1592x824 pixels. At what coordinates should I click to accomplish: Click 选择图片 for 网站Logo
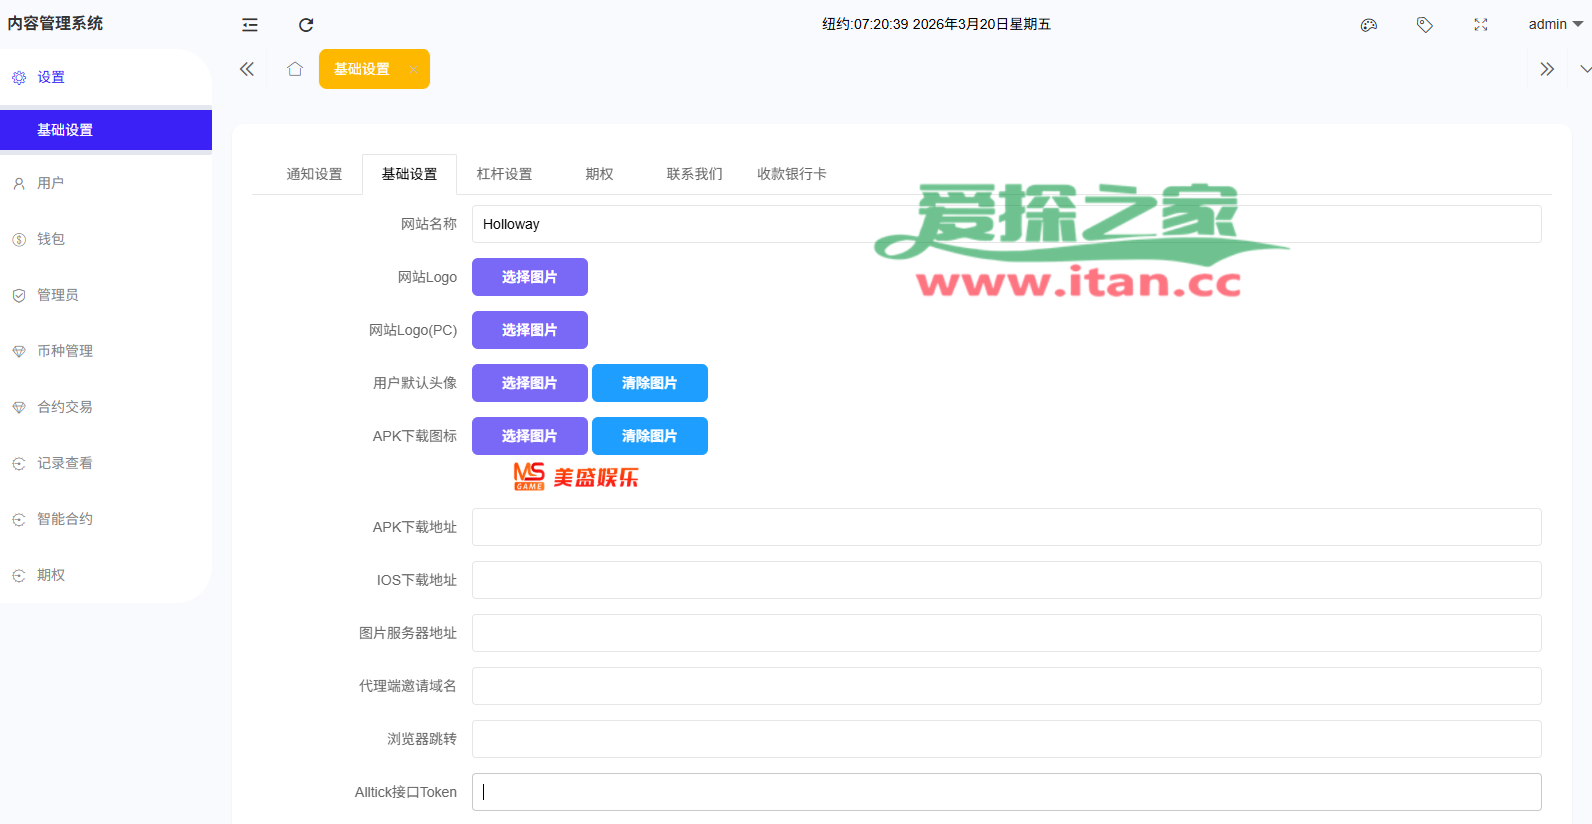pyautogui.click(x=529, y=277)
